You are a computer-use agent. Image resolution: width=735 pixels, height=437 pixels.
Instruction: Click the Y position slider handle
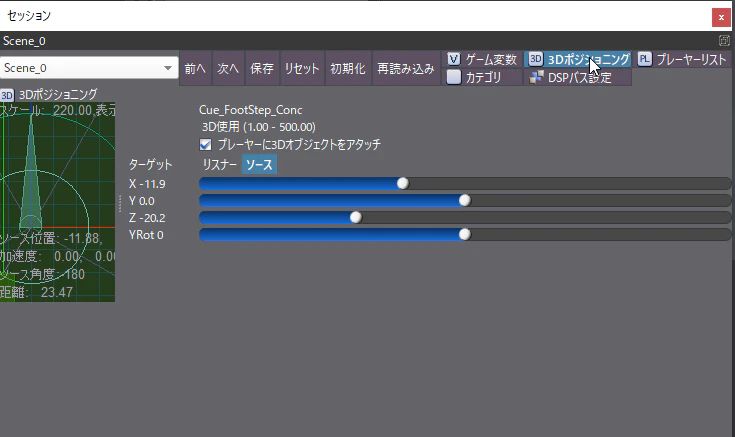pos(465,201)
